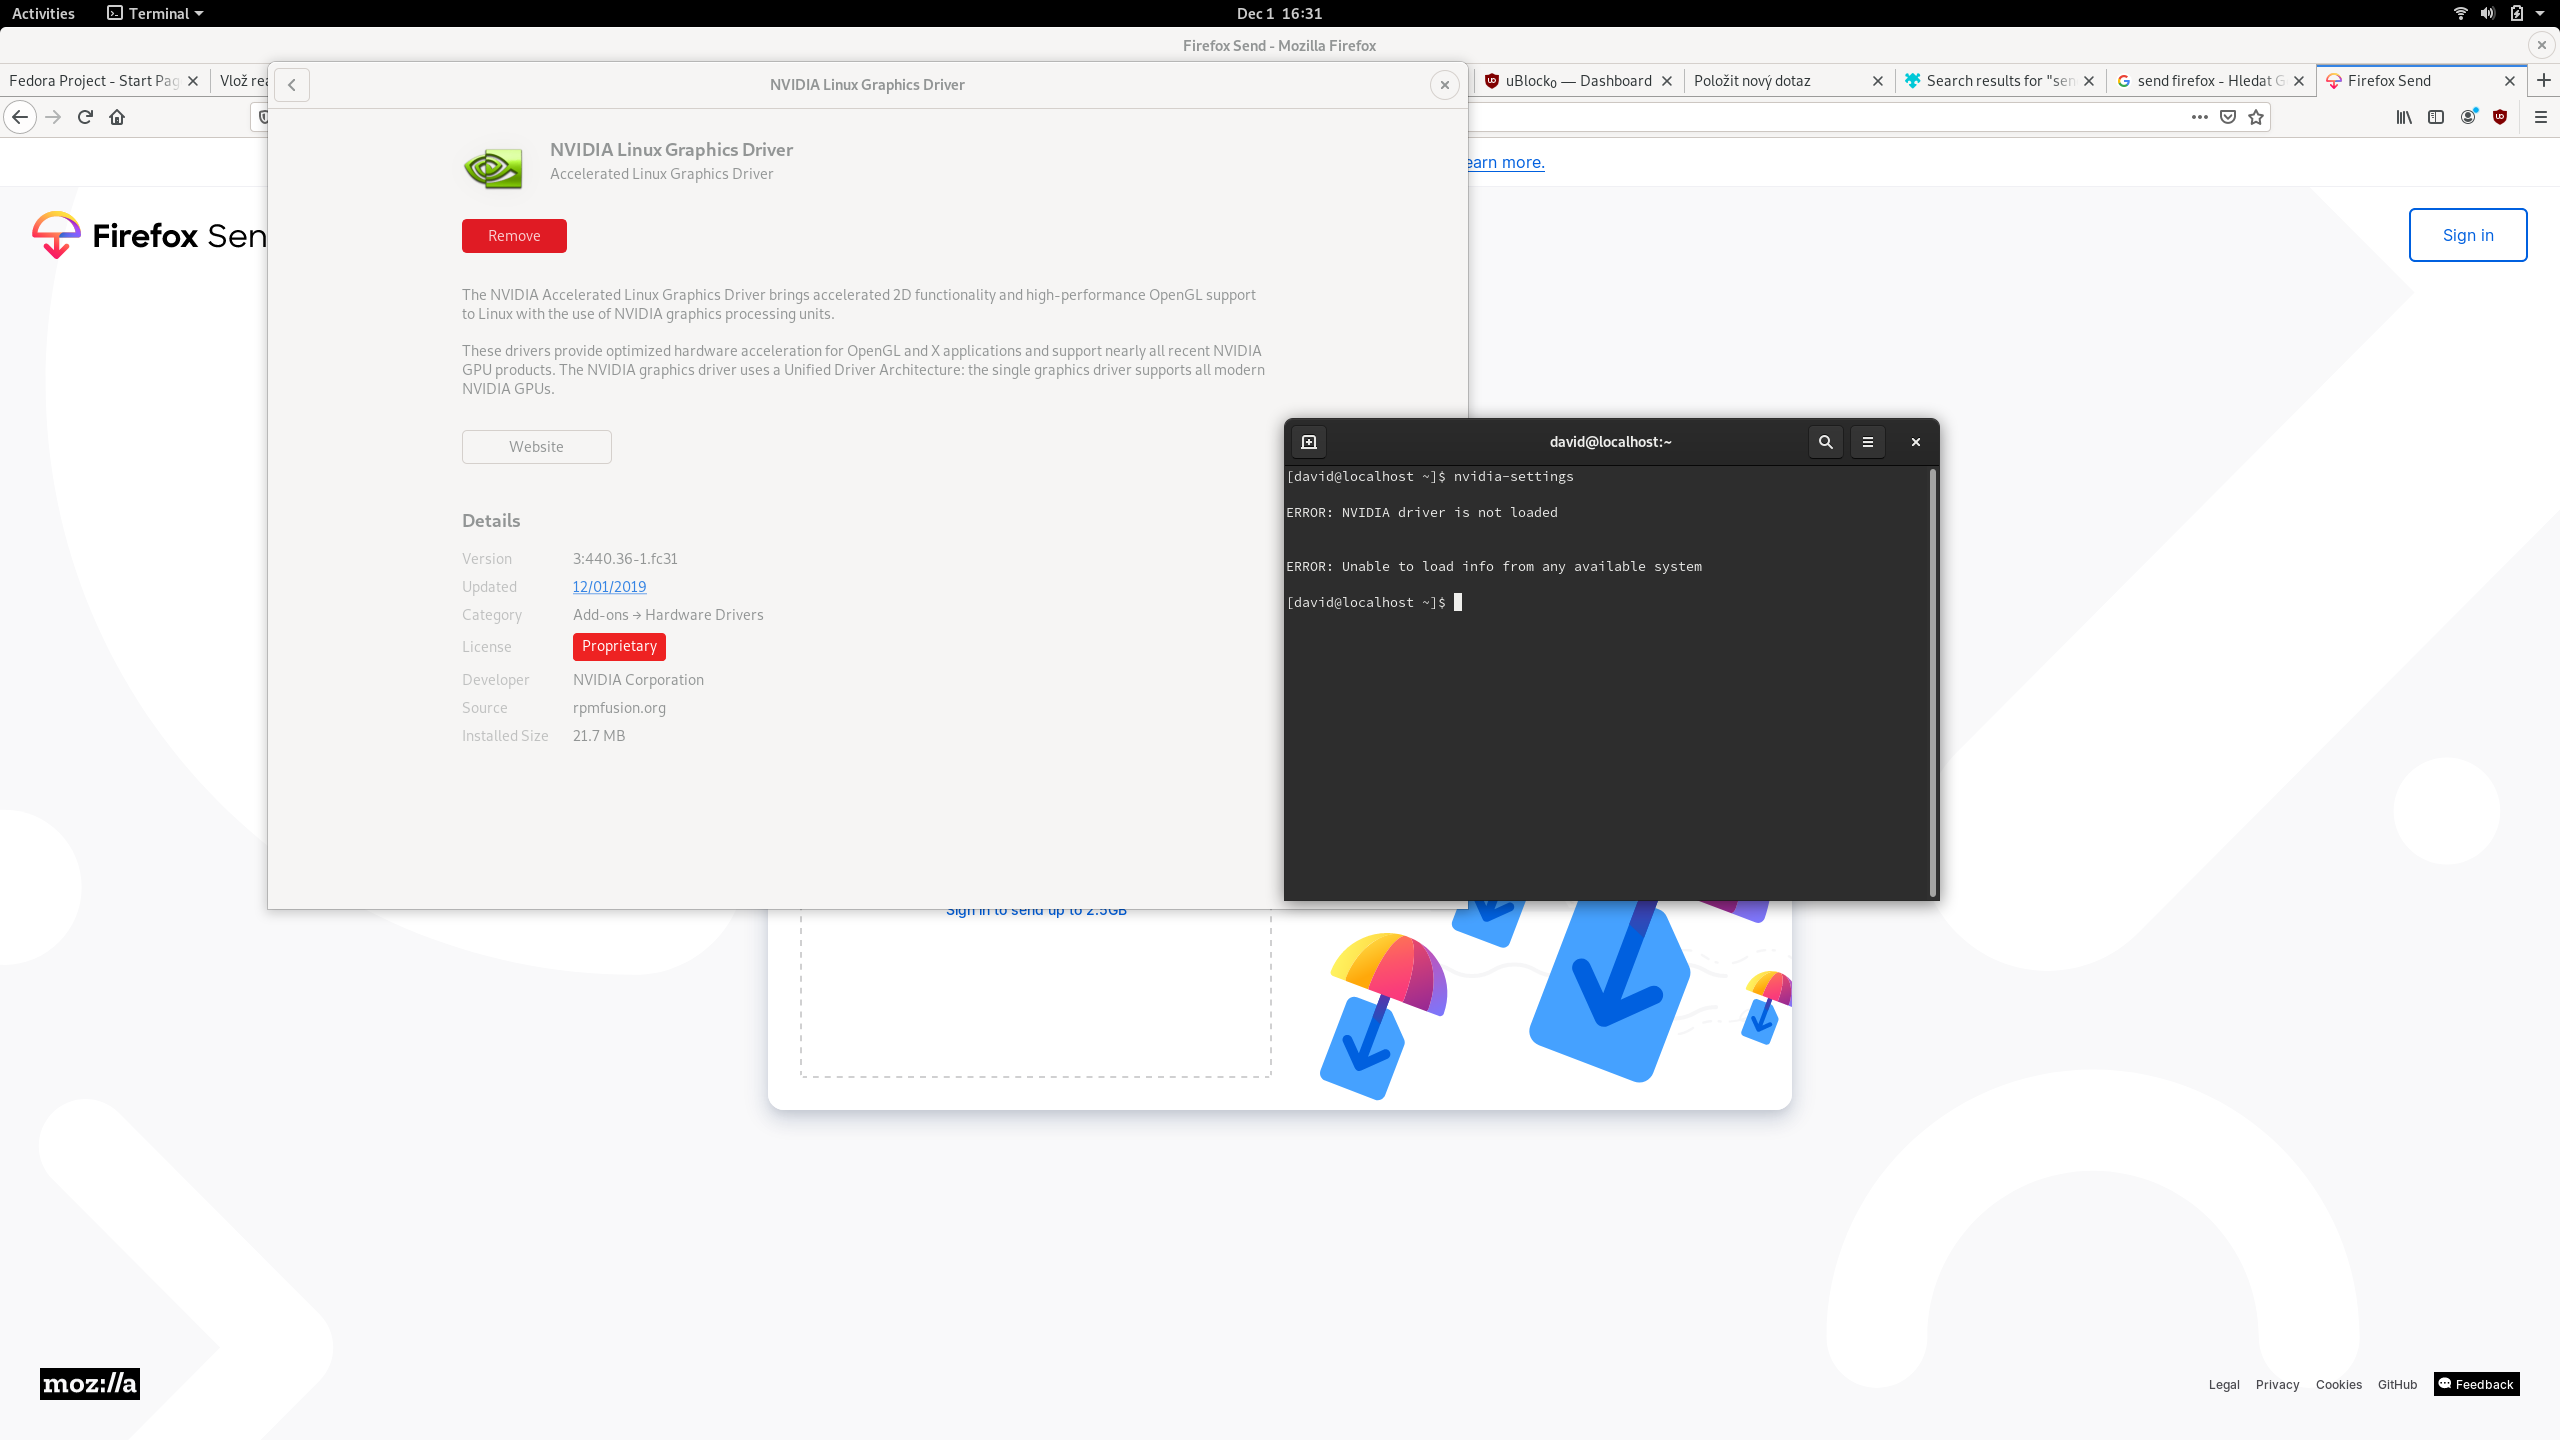Open the NVIDIA driver Website button
Viewport: 2560px width, 1440px height.
(537, 447)
